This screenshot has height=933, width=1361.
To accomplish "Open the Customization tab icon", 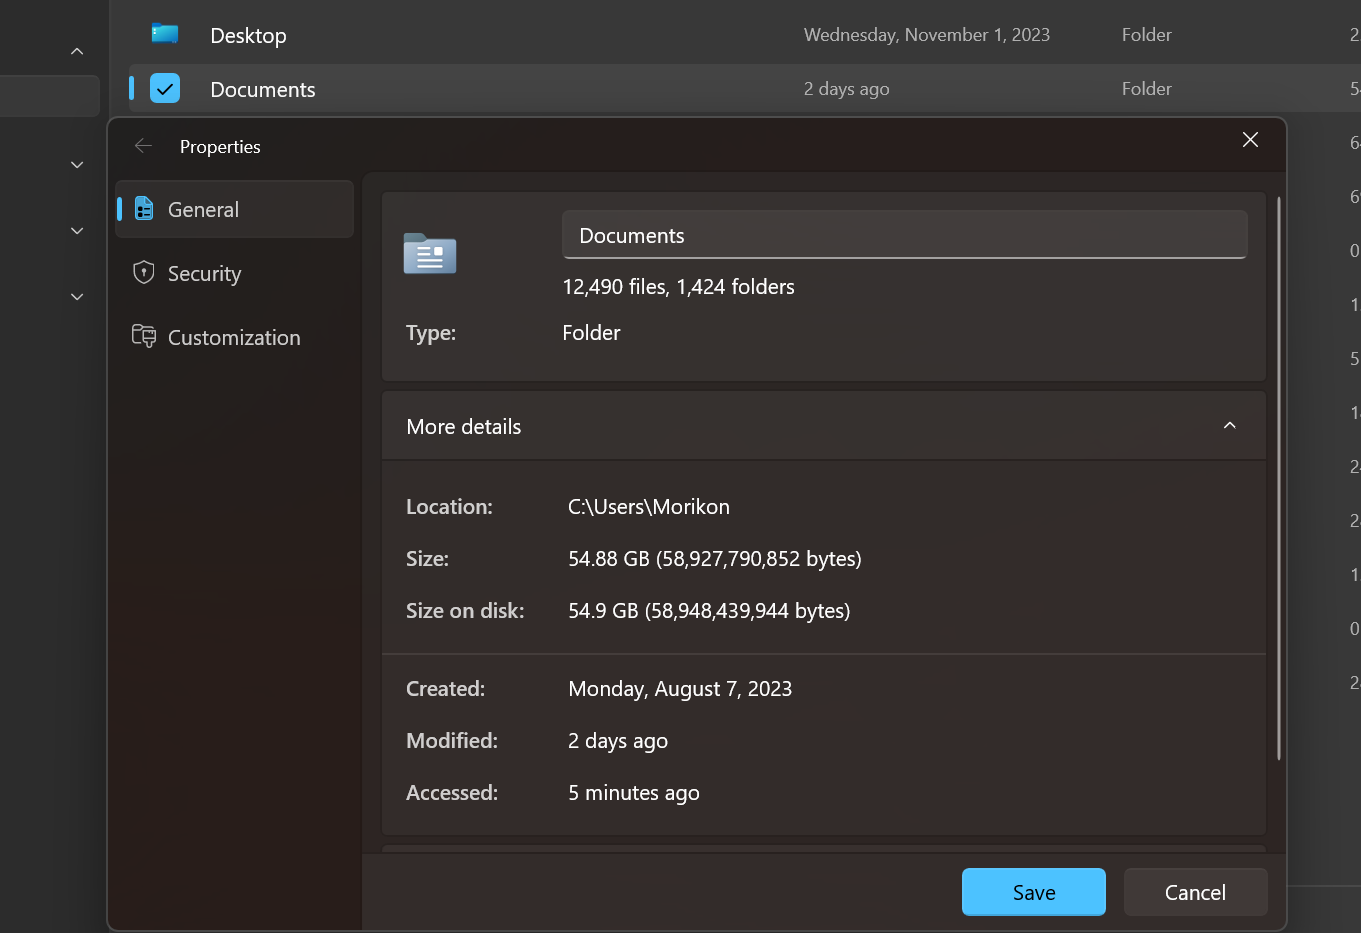I will coord(143,337).
